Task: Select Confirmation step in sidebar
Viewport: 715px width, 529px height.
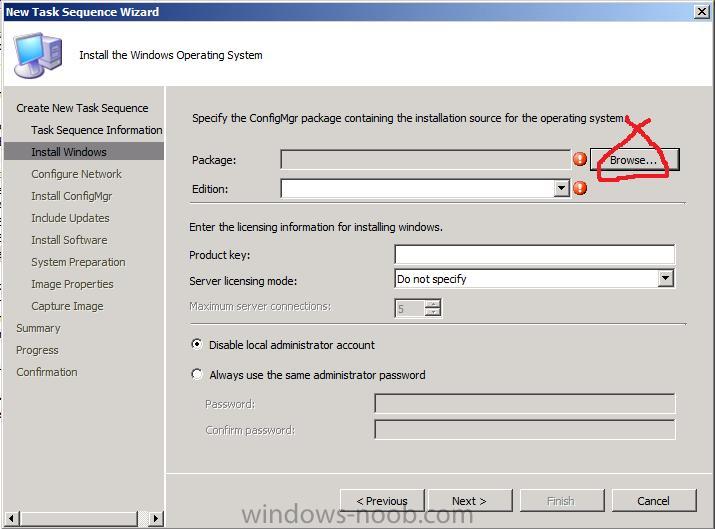Action: click(x=47, y=372)
